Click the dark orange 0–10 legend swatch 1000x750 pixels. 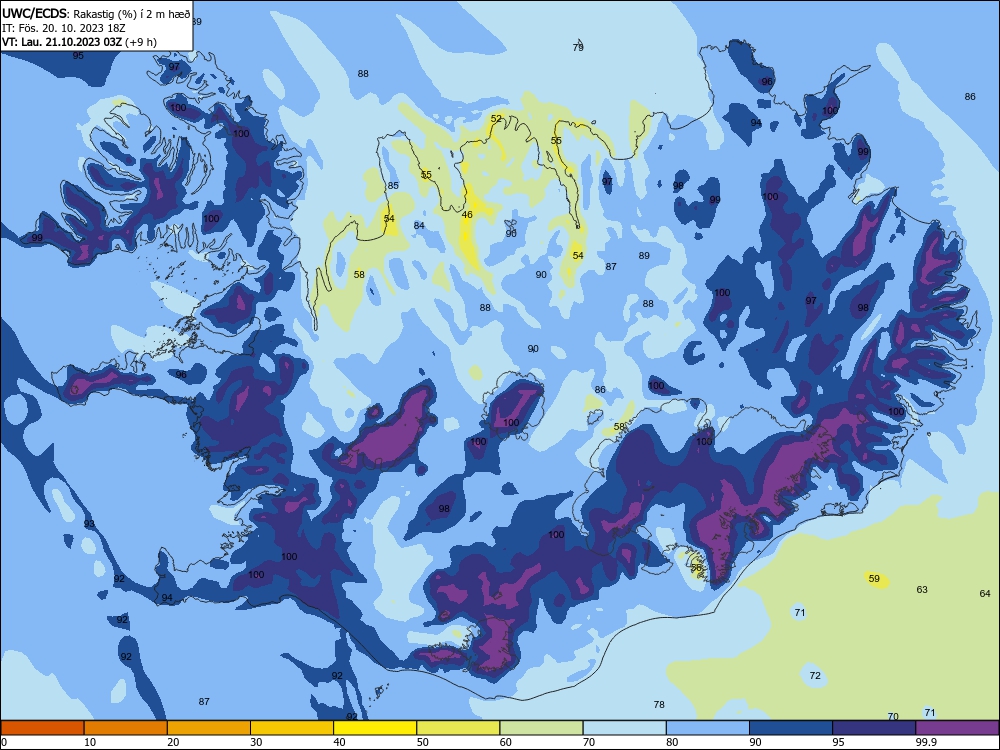pyautogui.click(x=42, y=728)
